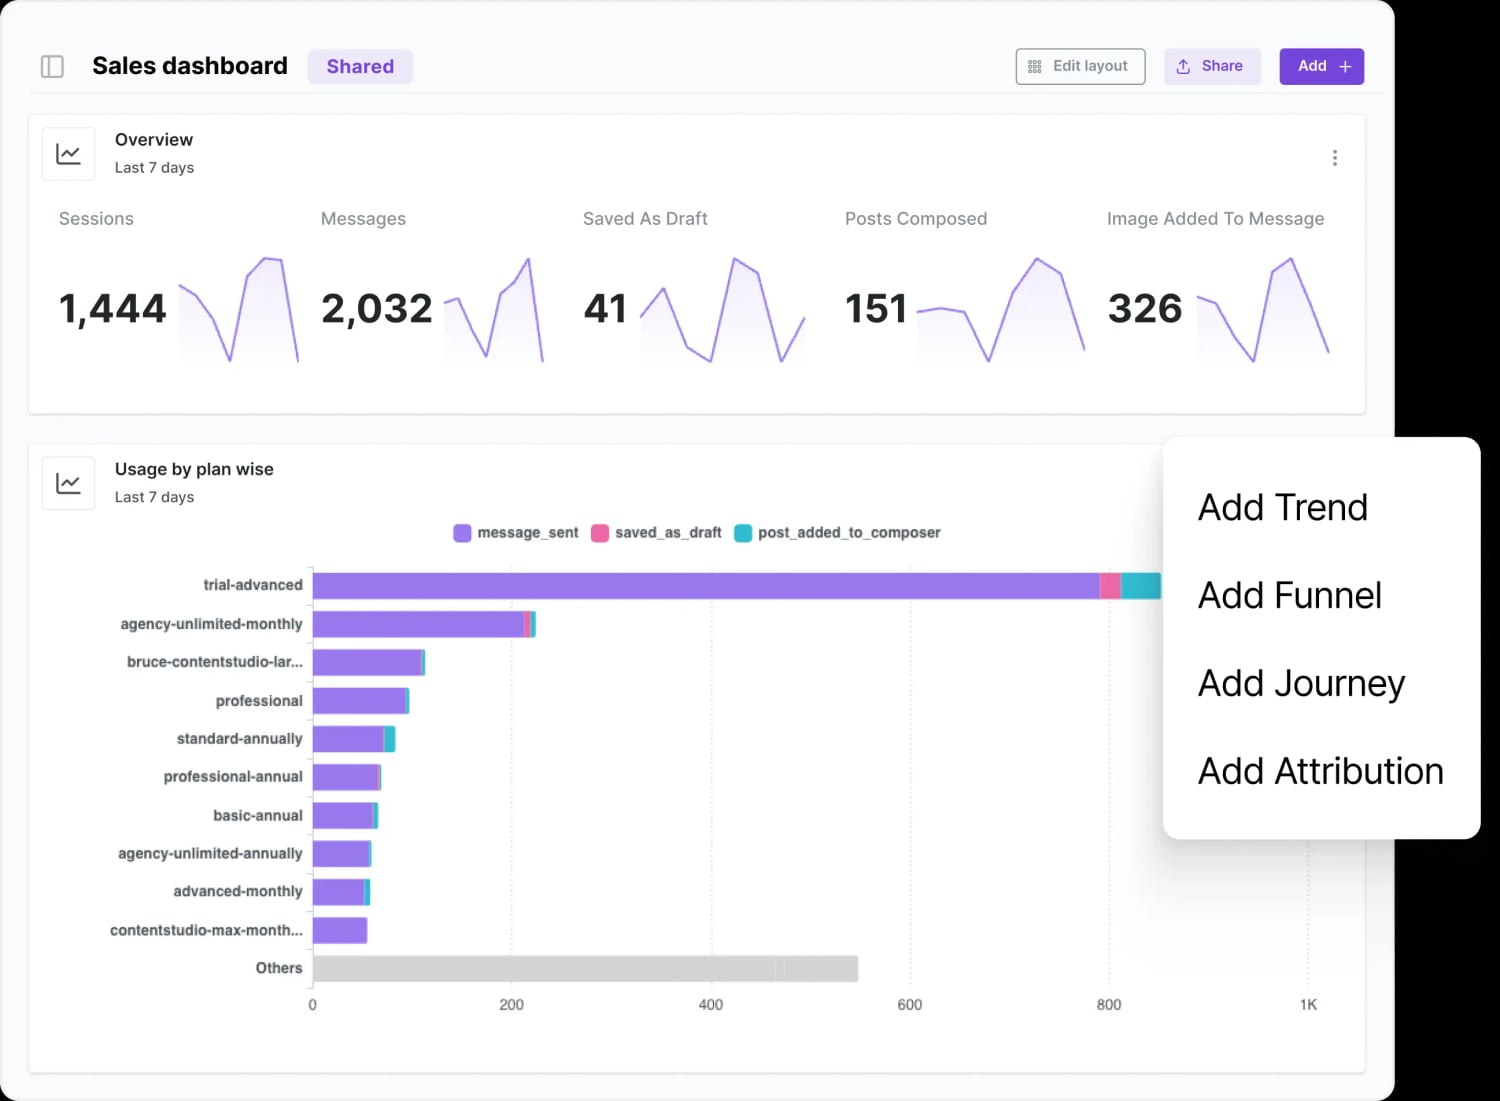
Task: Open the Last 7 days selector on Overview
Action: [154, 167]
